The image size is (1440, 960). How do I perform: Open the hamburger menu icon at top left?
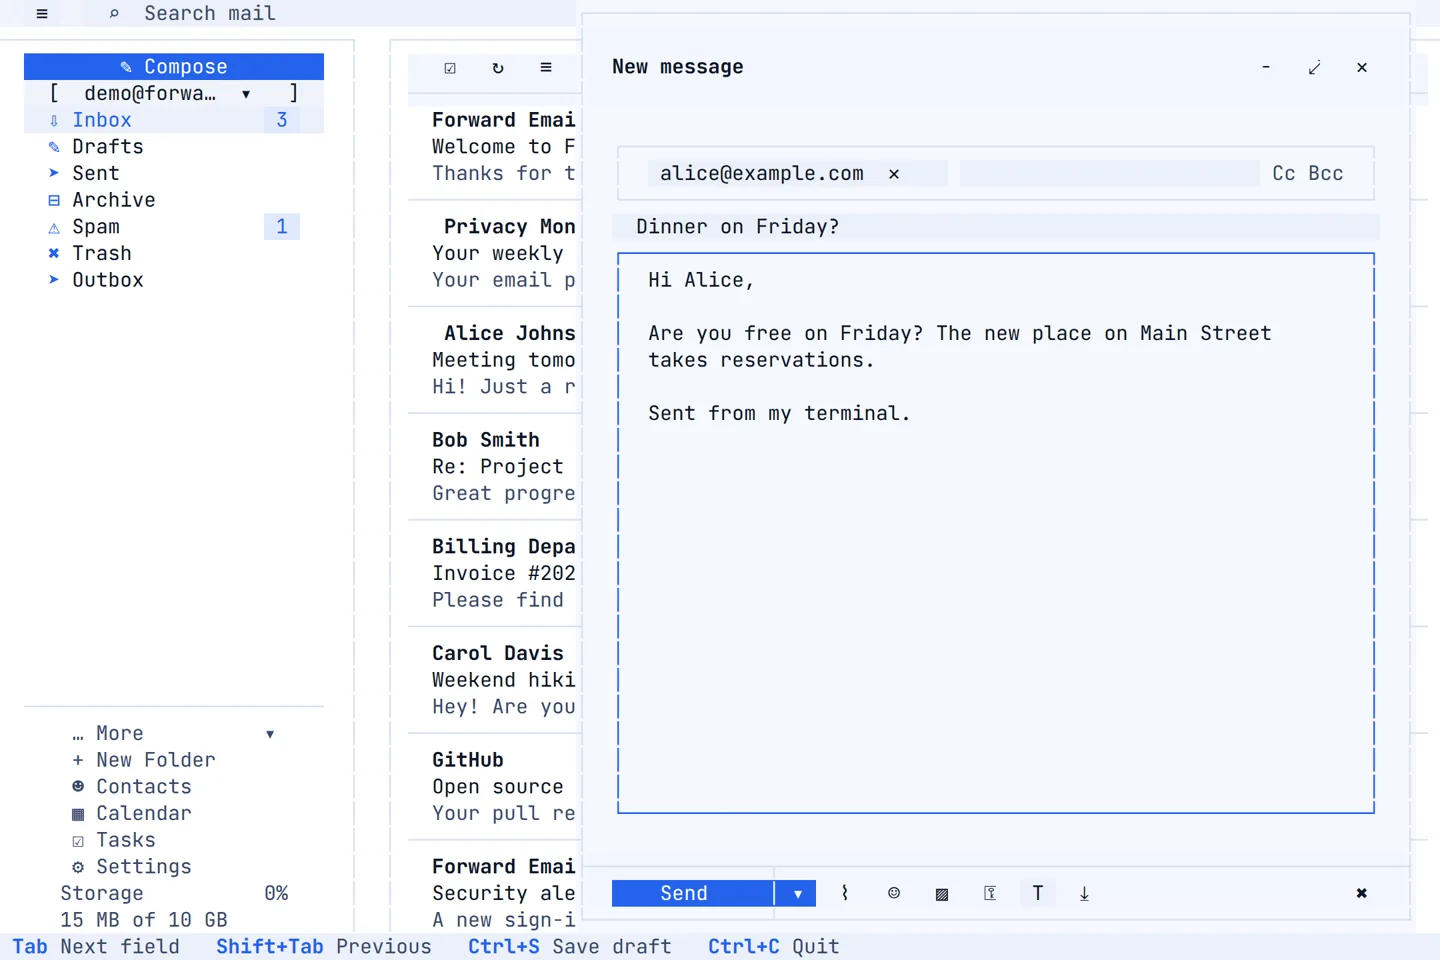click(42, 13)
